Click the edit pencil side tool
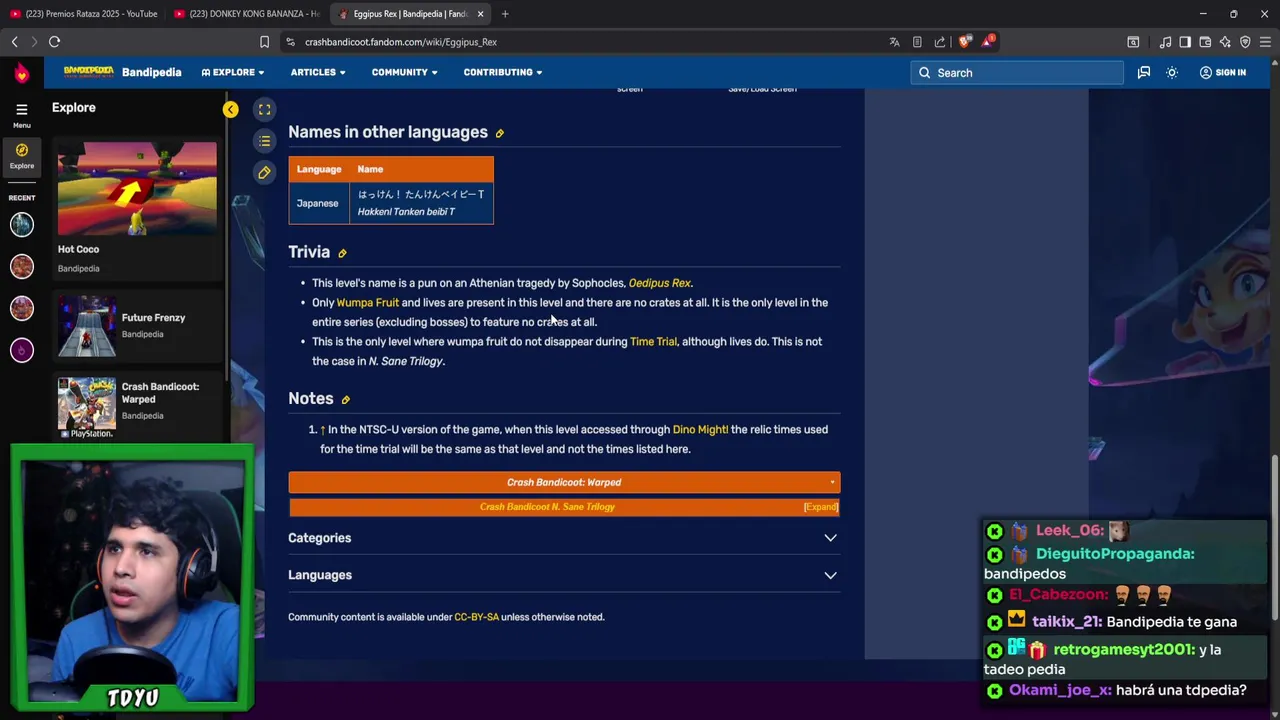The height and width of the screenshot is (720, 1280). [264, 173]
